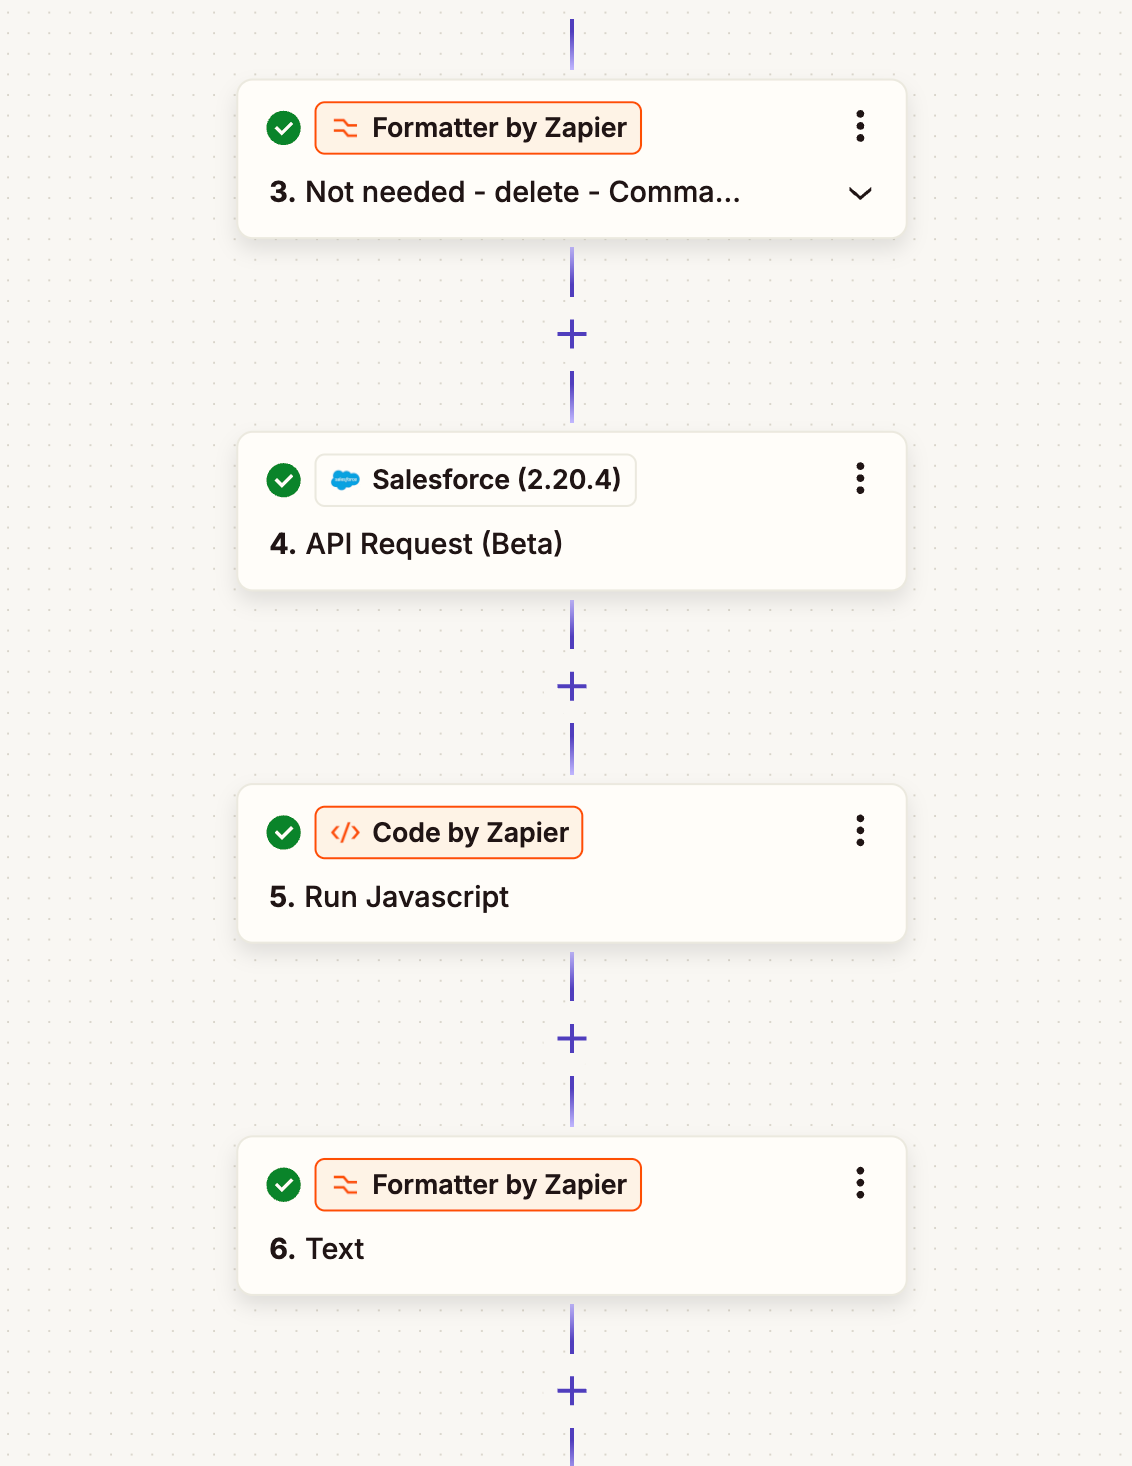This screenshot has width=1132, height=1466.
Task: Add a step after Run Javascript step
Action: click(572, 1039)
